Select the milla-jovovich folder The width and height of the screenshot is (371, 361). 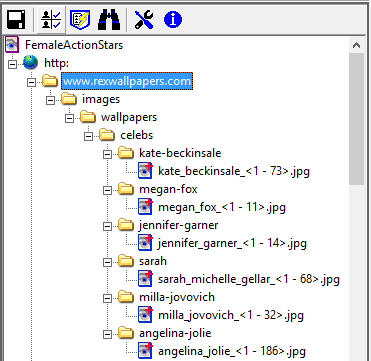click(x=177, y=297)
